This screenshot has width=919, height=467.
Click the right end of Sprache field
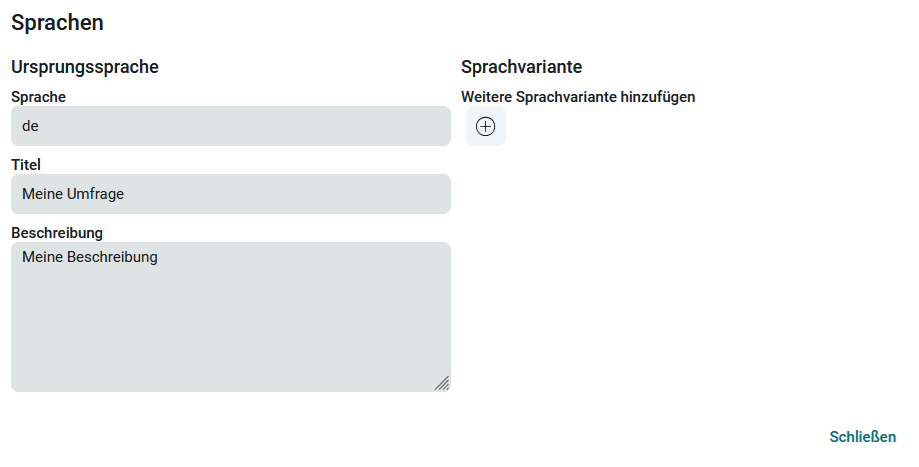430,126
